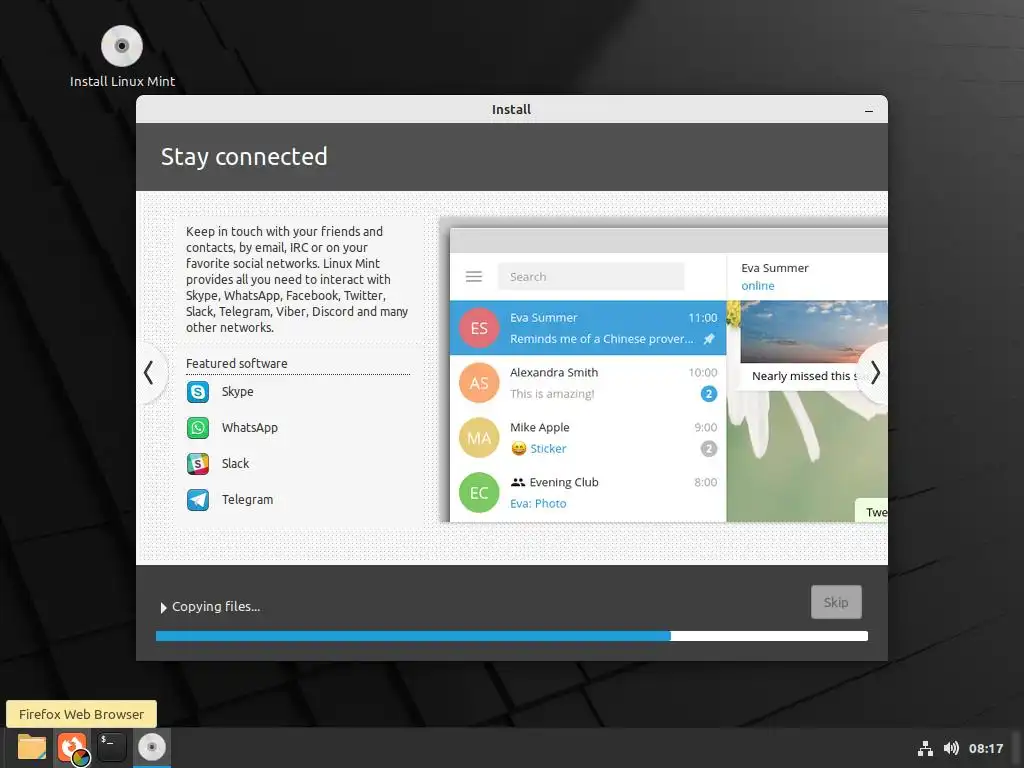Click the pin icon on Eva Summer chat
The height and width of the screenshot is (768, 1024).
pyautogui.click(x=709, y=339)
